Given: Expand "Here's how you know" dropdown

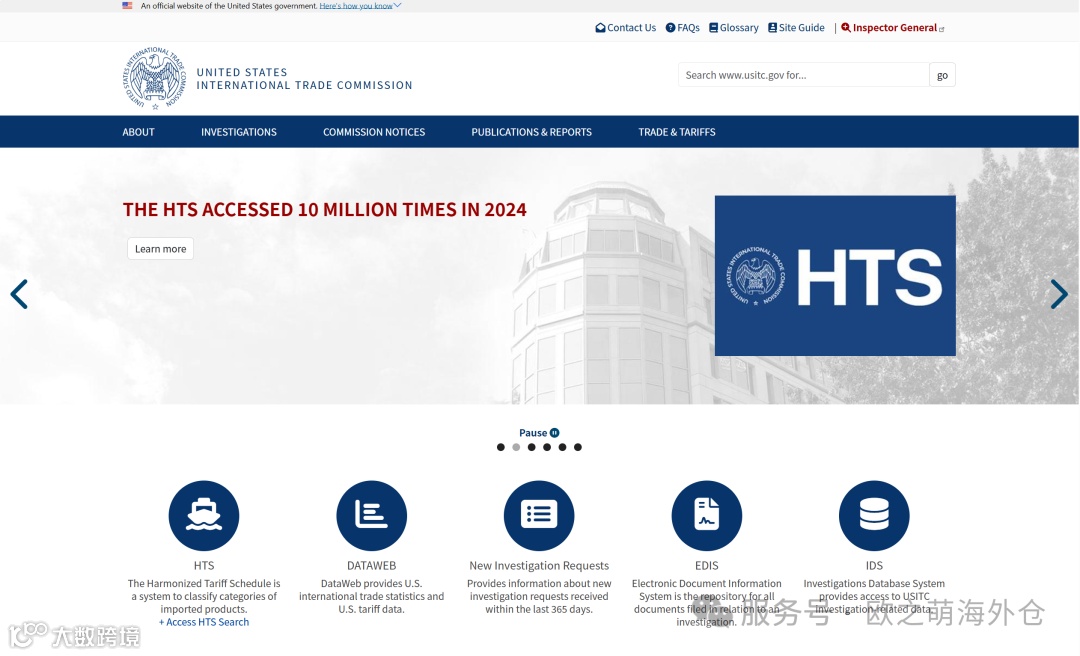Looking at the screenshot, I should click(x=360, y=6).
